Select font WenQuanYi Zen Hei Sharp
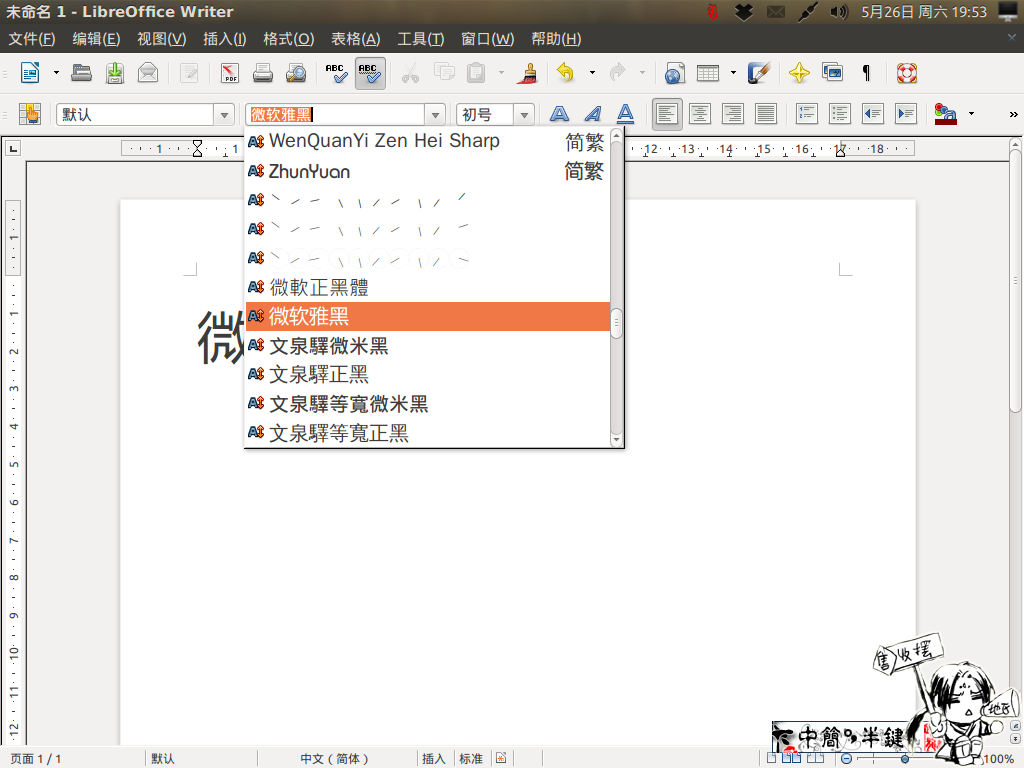 point(428,141)
